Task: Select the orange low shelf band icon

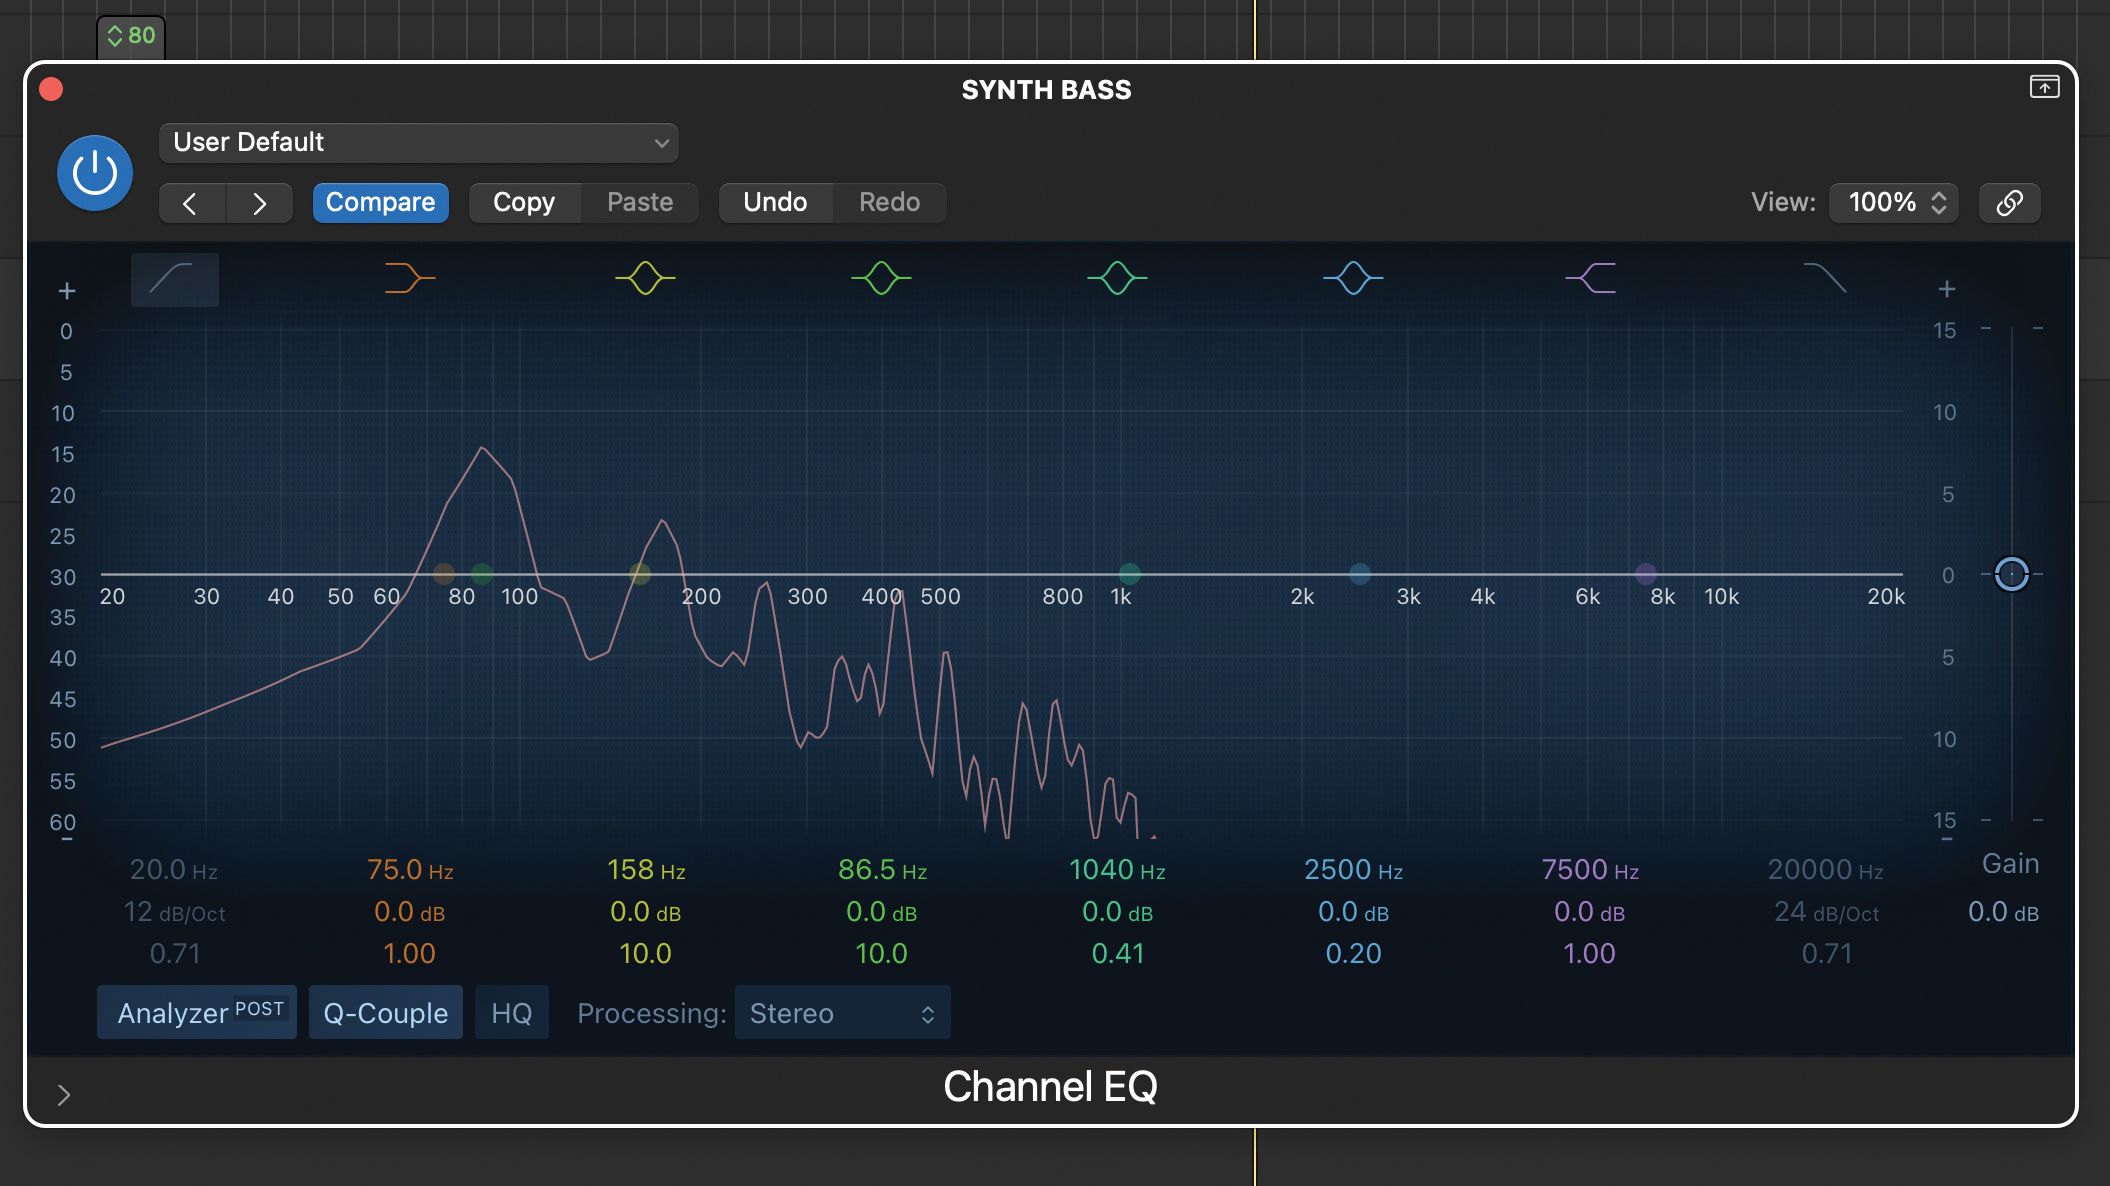Action: pyautogui.click(x=409, y=279)
